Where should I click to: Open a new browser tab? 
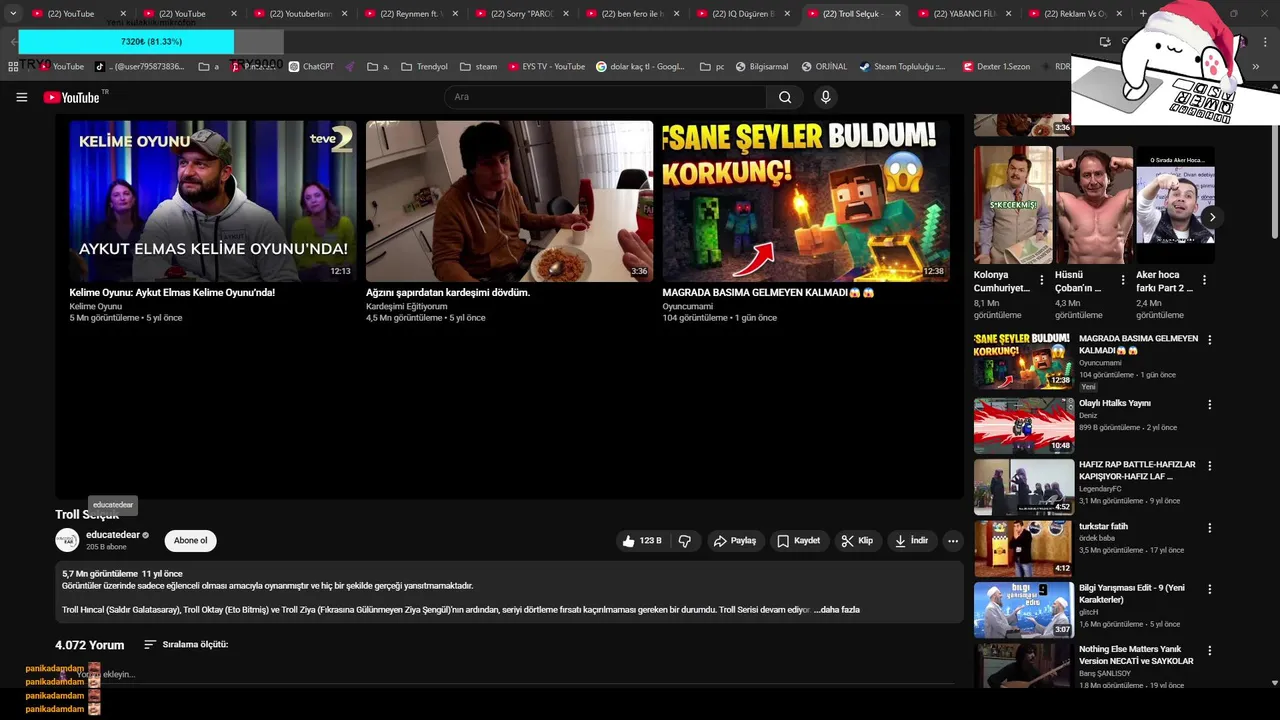(1143, 14)
